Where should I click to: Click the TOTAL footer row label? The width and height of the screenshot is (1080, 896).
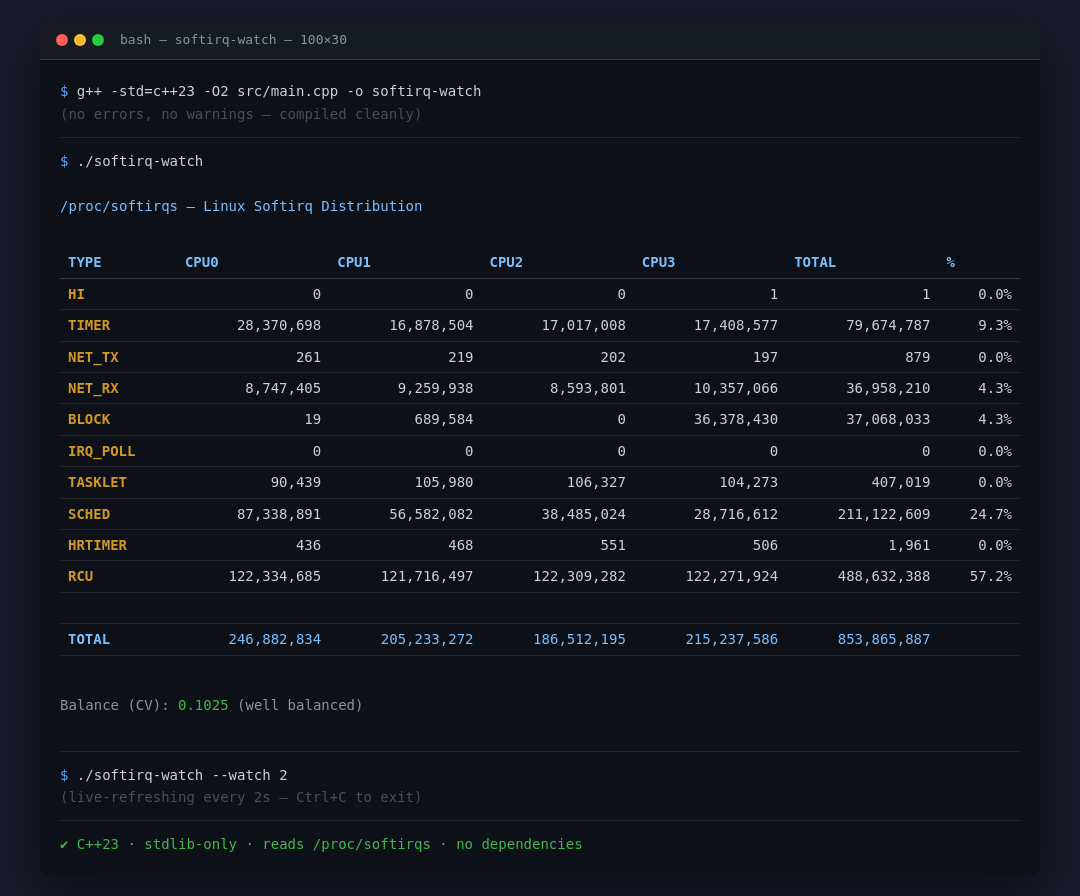point(89,639)
